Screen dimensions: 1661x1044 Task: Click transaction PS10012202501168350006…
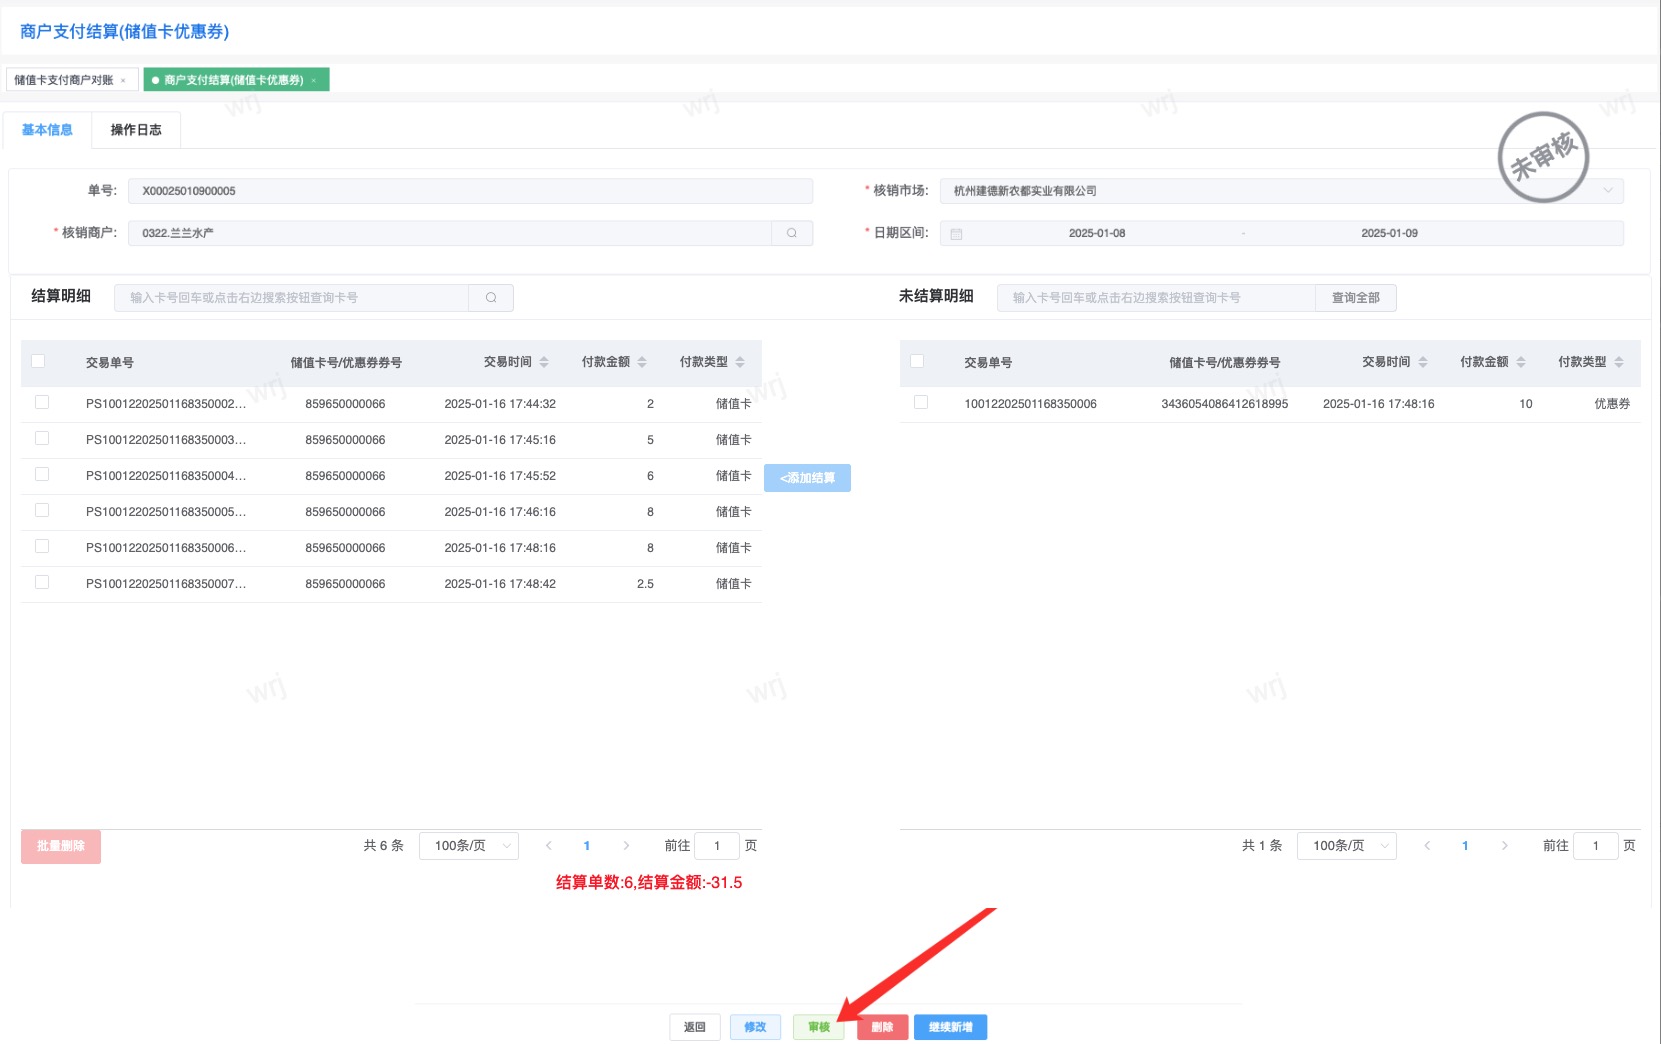click(x=166, y=548)
